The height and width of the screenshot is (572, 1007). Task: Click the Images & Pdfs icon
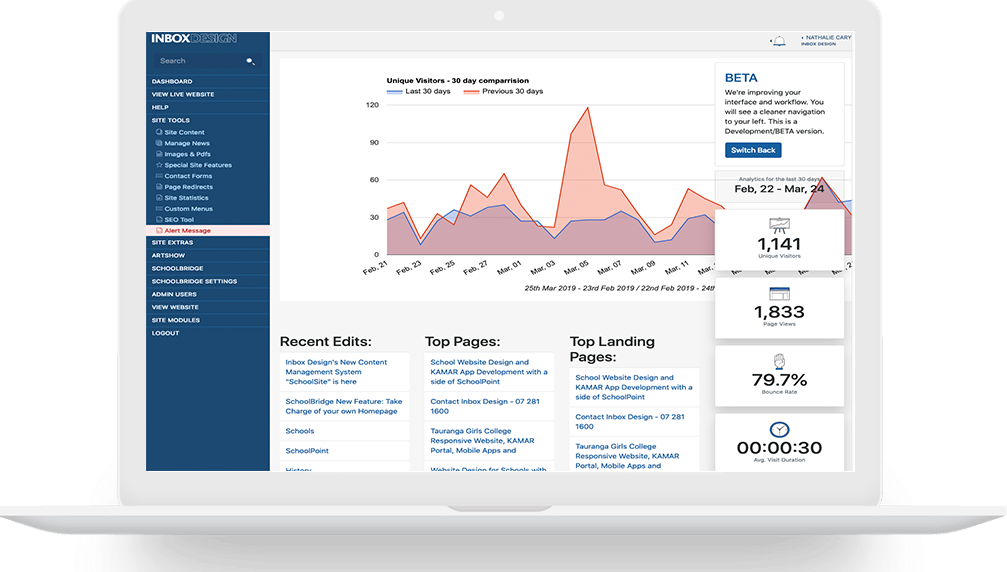(159, 153)
